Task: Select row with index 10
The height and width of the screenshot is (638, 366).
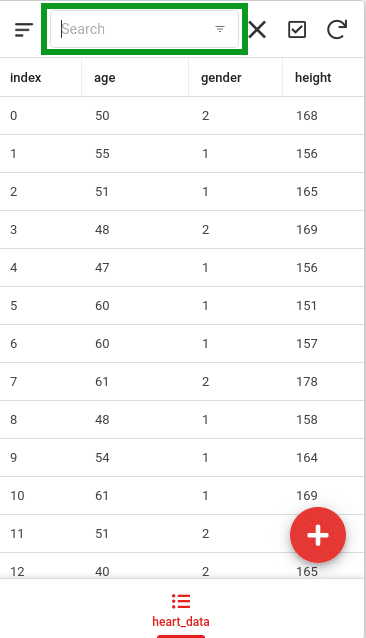Action: [x=182, y=496]
